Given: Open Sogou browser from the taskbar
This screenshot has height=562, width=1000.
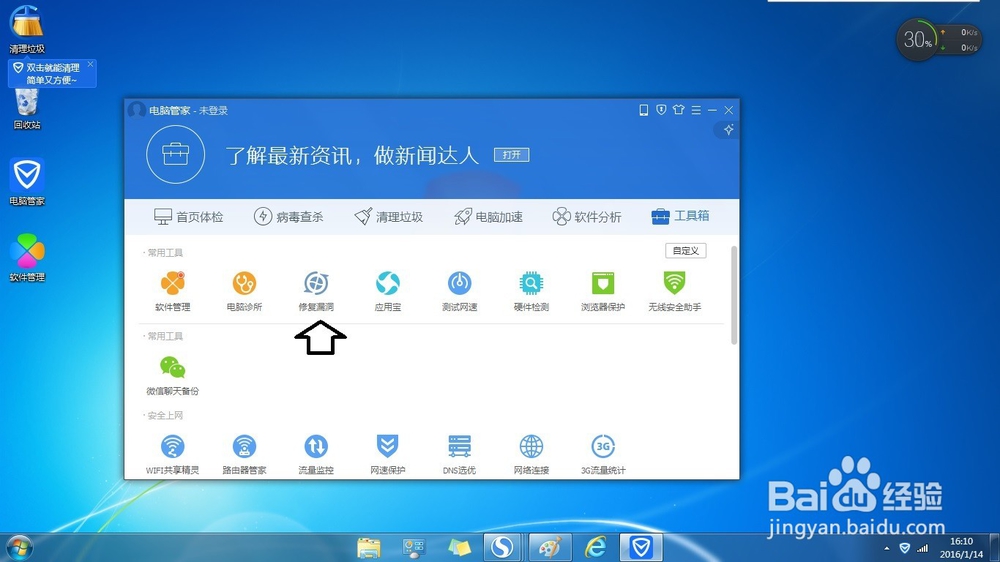Looking at the screenshot, I should (503, 547).
